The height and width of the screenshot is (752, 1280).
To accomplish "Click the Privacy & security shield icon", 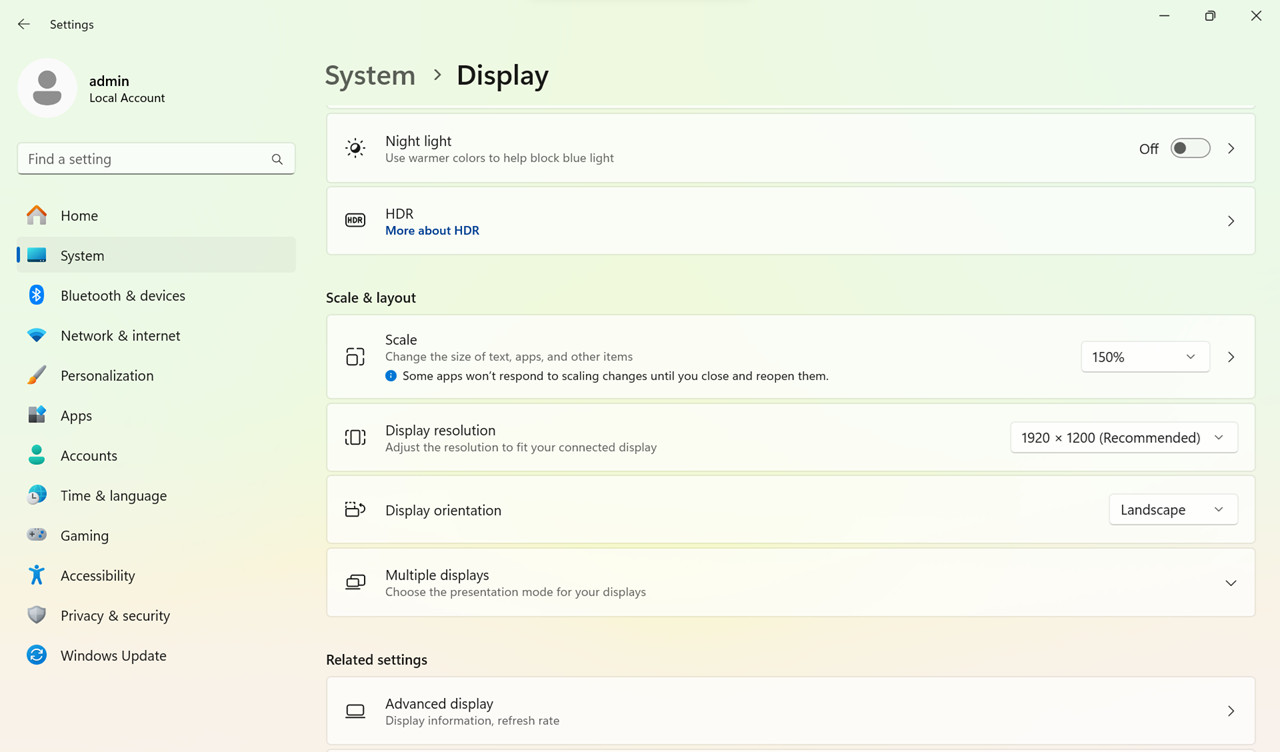I will click(x=37, y=615).
